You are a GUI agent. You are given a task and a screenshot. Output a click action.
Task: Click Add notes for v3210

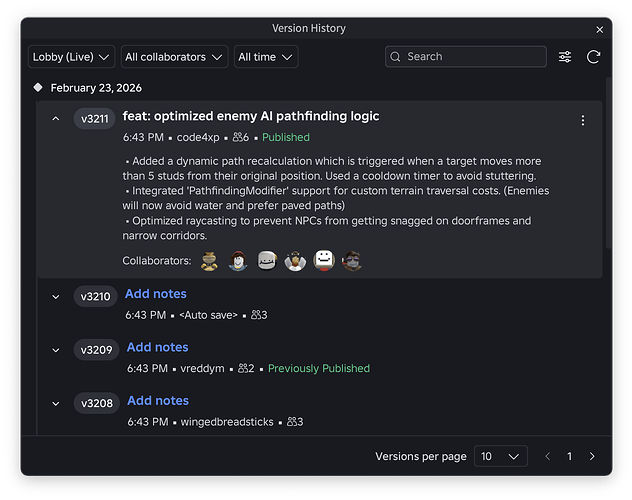point(156,294)
